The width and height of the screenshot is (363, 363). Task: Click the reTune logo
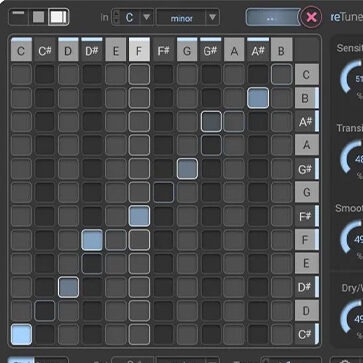pyautogui.click(x=346, y=17)
